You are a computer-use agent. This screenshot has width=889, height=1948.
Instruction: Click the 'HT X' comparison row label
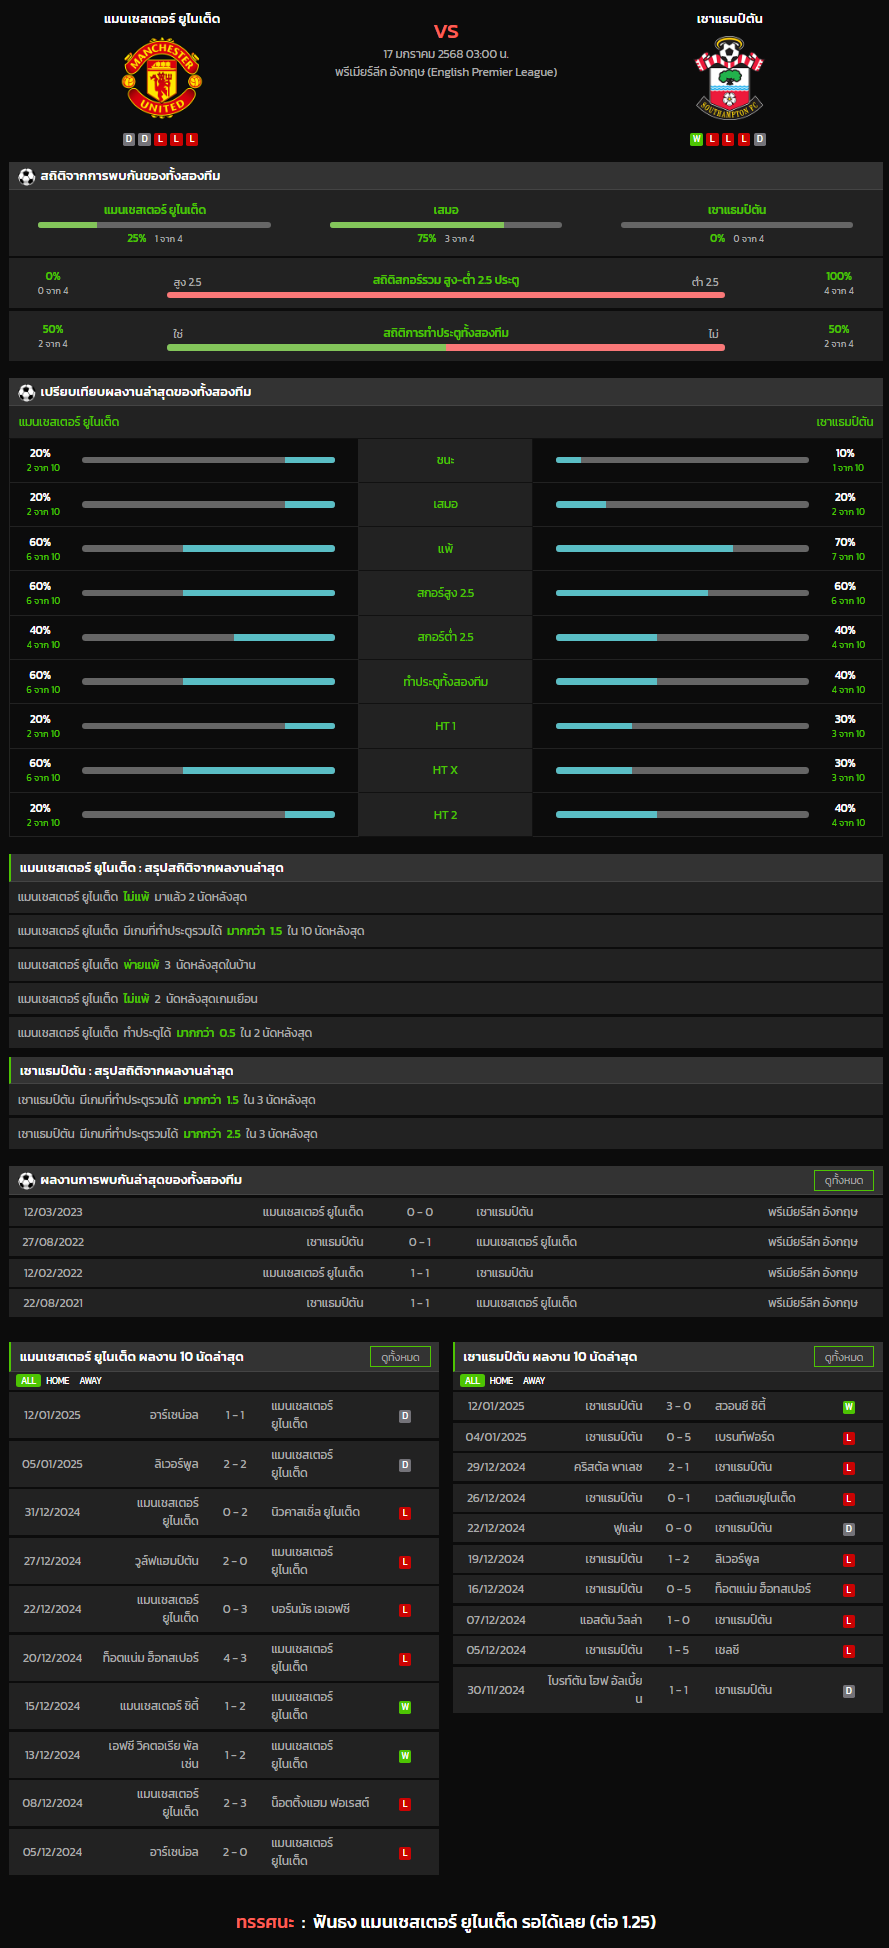(x=446, y=770)
